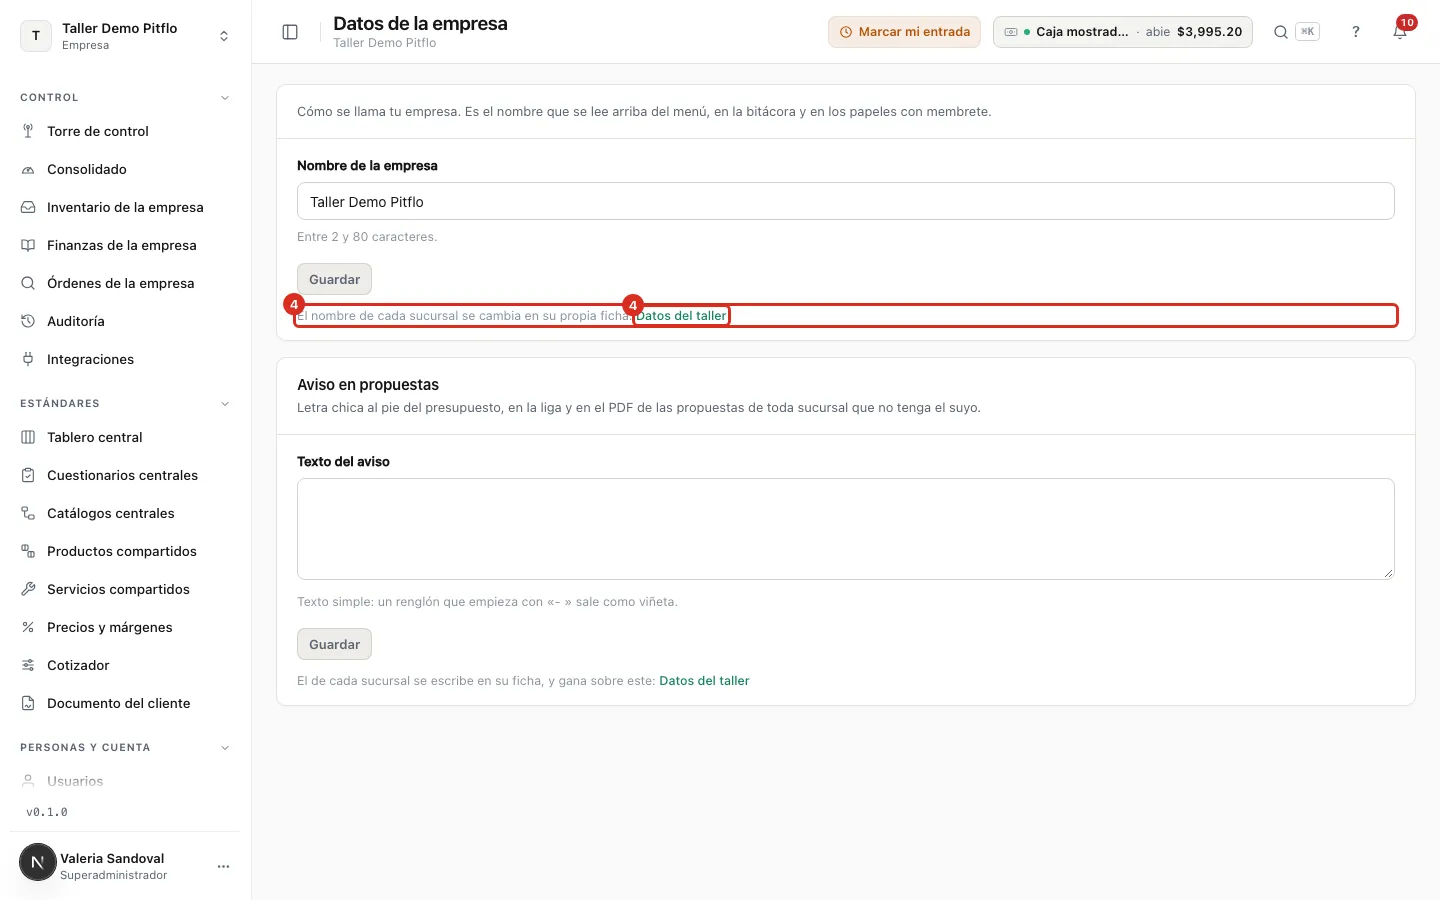Toggle the sidebar panel icon
The height and width of the screenshot is (900, 1440).
290,32
